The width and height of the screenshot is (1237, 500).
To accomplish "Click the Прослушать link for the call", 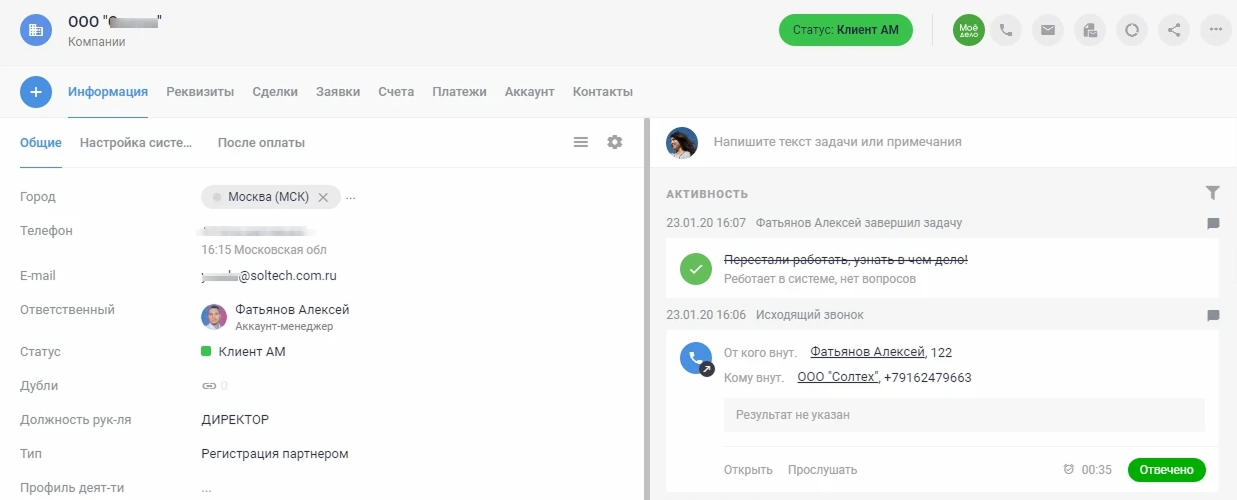I will point(822,470).
